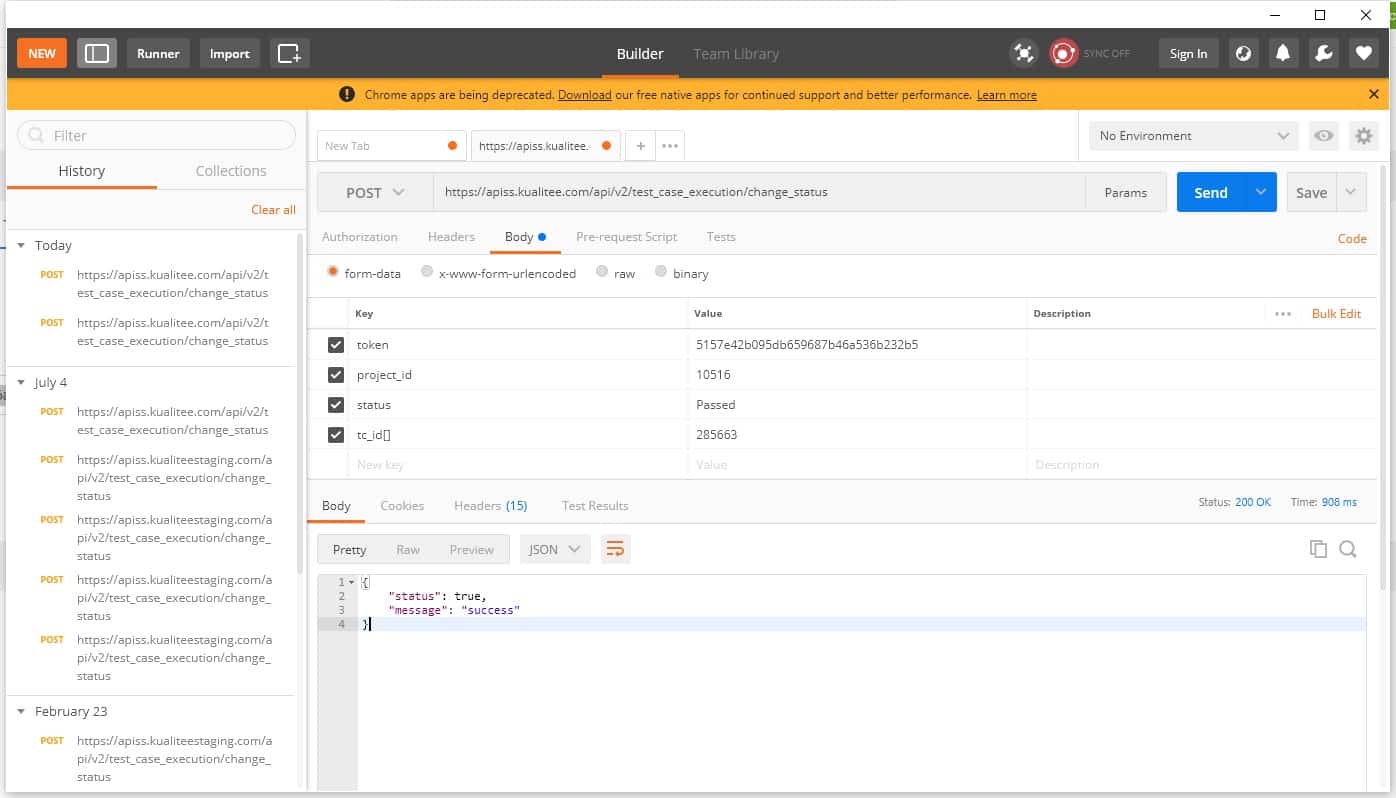Open Bulk Edit mode
The image size is (1396, 798).
1336,314
